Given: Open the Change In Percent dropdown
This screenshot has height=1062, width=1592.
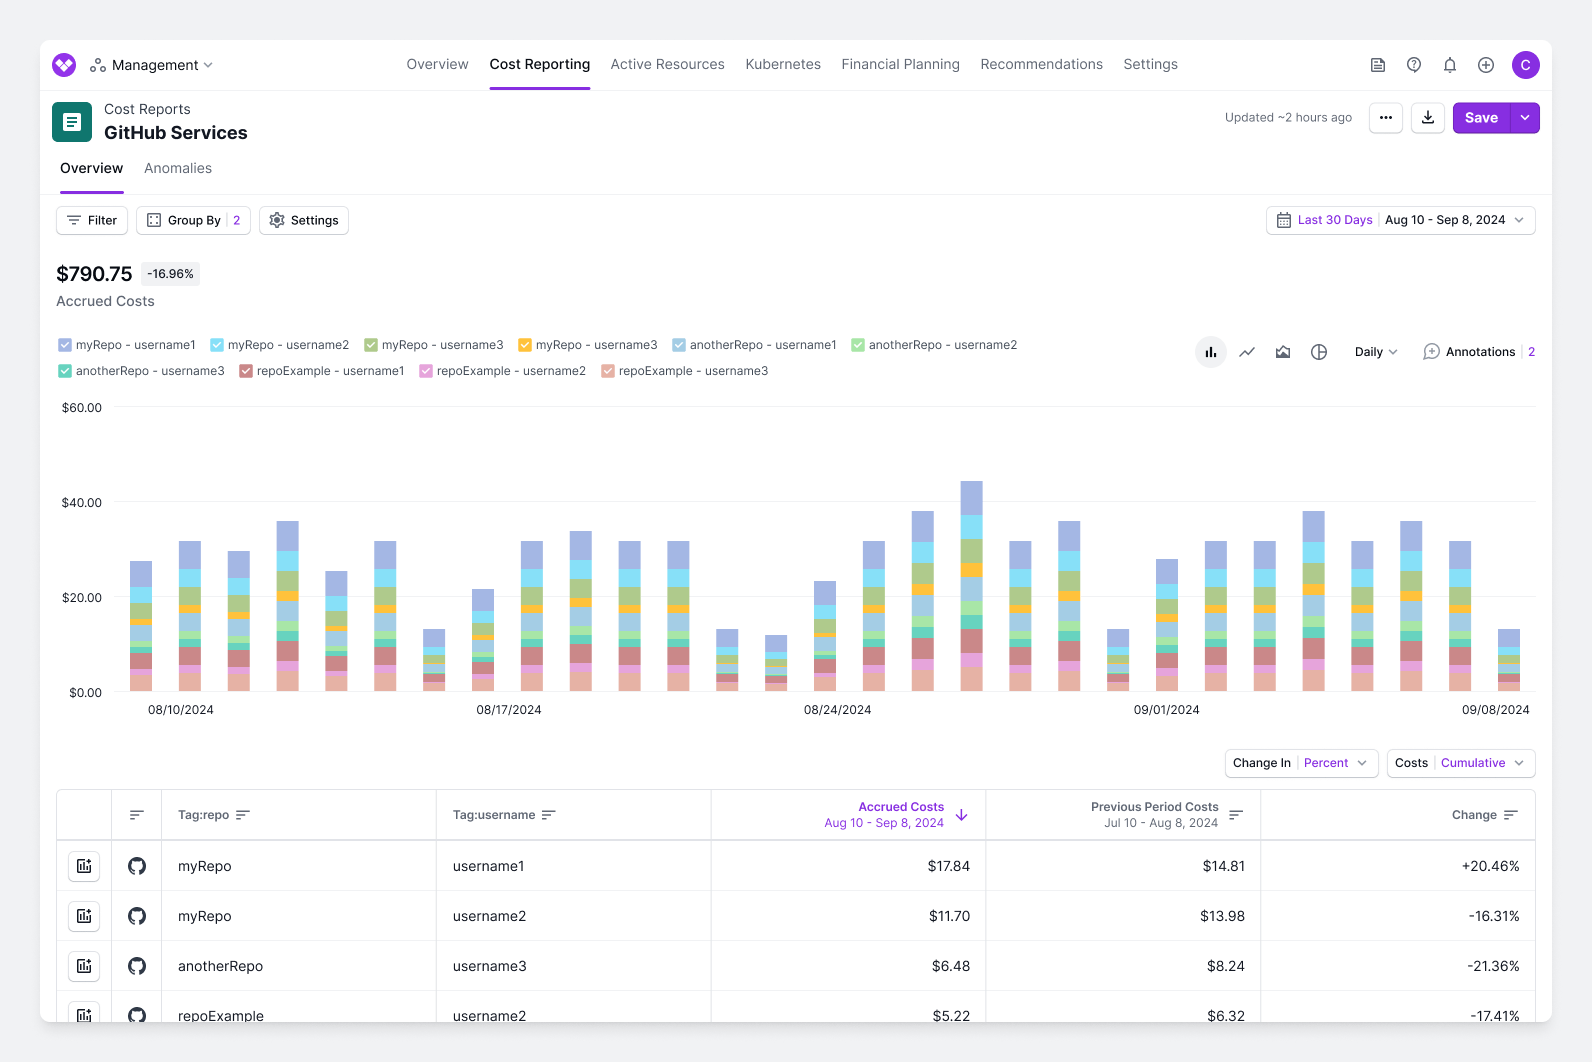Looking at the screenshot, I should pyautogui.click(x=1301, y=763).
